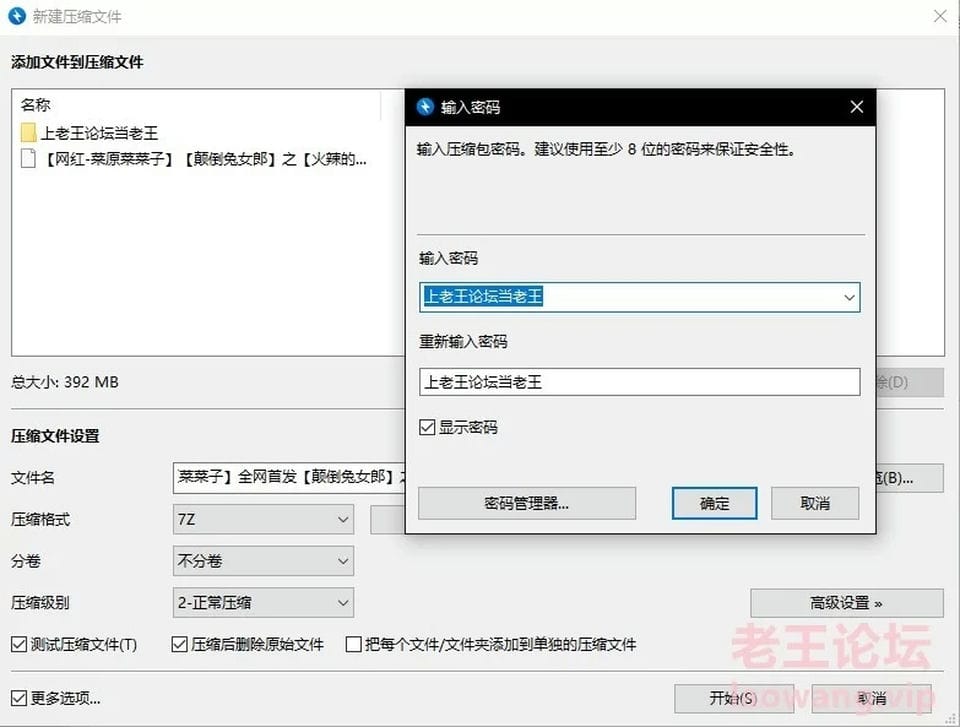Click the Bandizip logo in password dialog title

coord(425,107)
